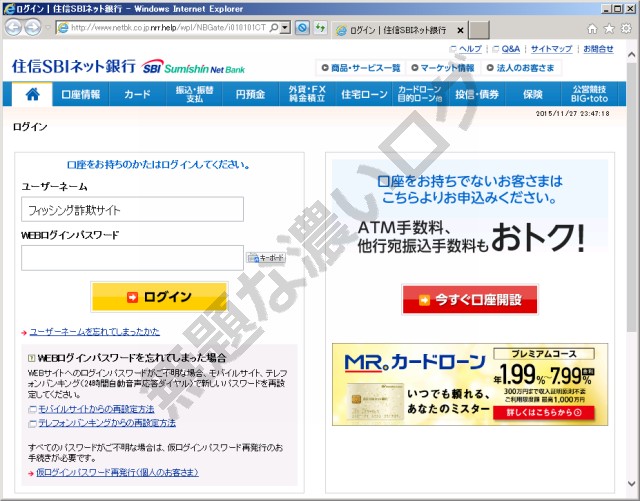Image resolution: width=640 pixels, height=501 pixels.
Task: Click the browser Forward arrow button
Action: pos(33,28)
